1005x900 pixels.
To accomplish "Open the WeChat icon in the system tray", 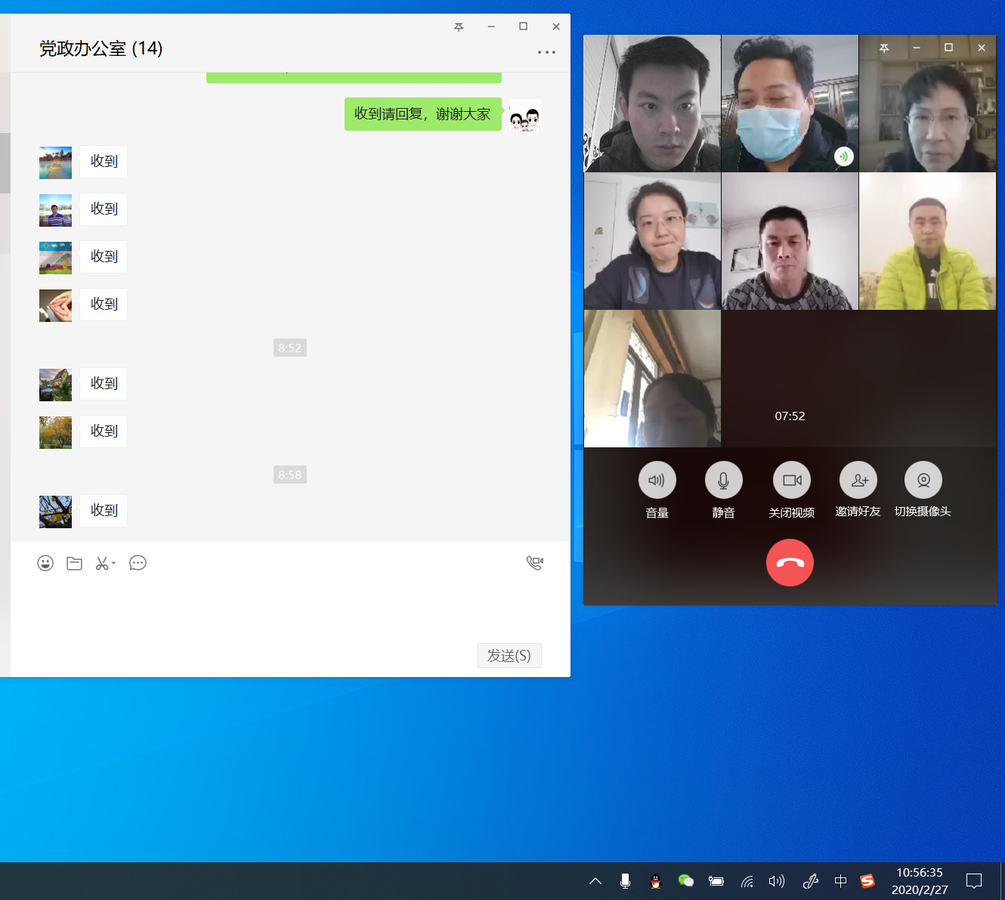I will pyautogui.click(x=686, y=881).
